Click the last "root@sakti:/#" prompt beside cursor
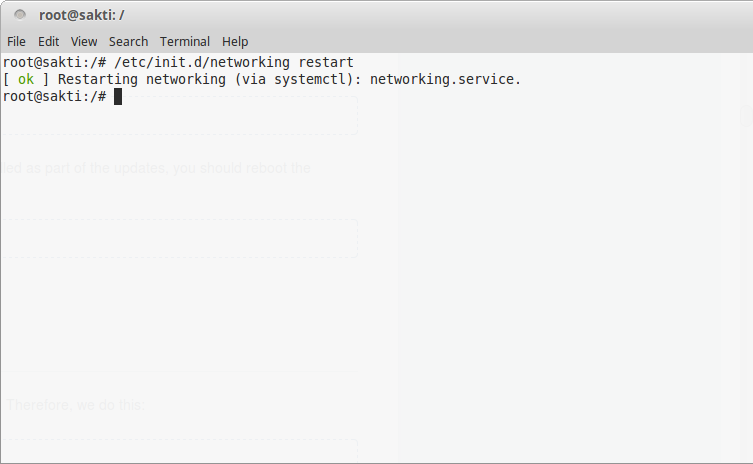Screen dimensions: 753x464 pyautogui.click(x=54, y=96)
